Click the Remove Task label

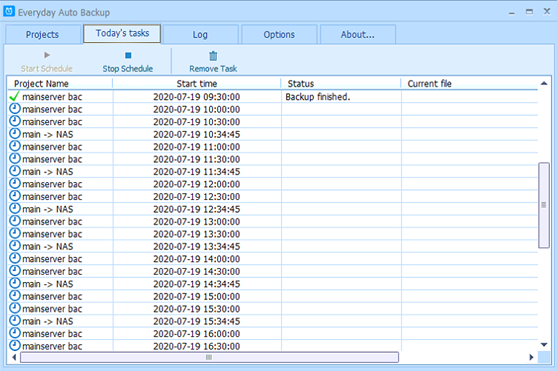pyautogui.click(x=213, y=69)
